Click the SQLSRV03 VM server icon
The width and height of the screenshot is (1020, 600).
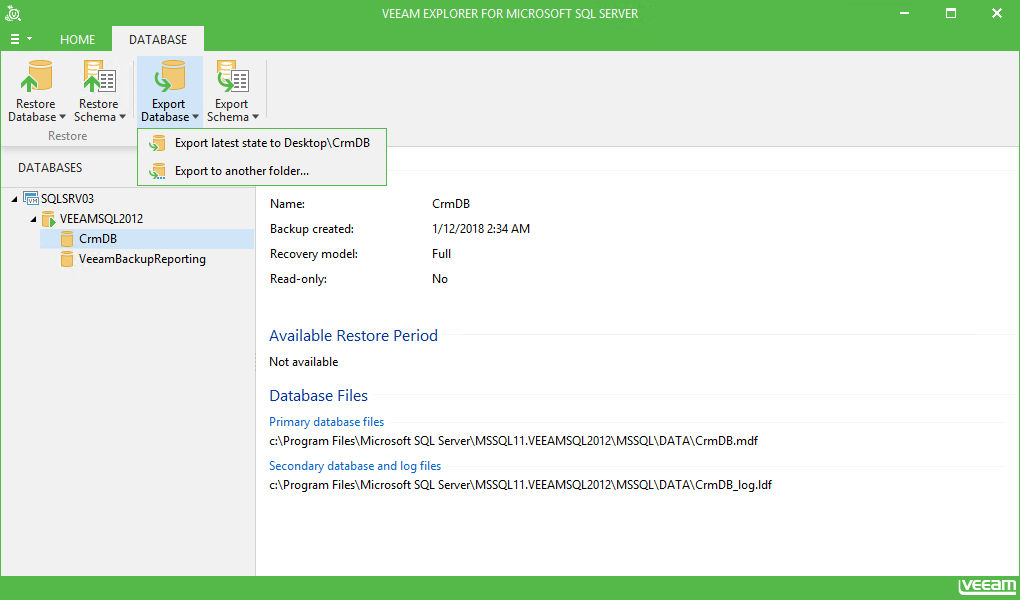(x=31, y=198)
